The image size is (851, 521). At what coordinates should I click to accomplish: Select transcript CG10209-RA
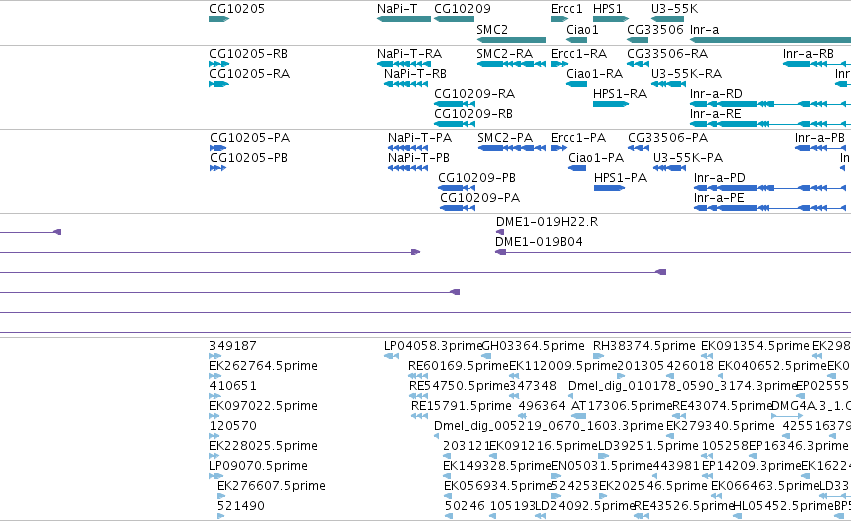tap(454, 104)
